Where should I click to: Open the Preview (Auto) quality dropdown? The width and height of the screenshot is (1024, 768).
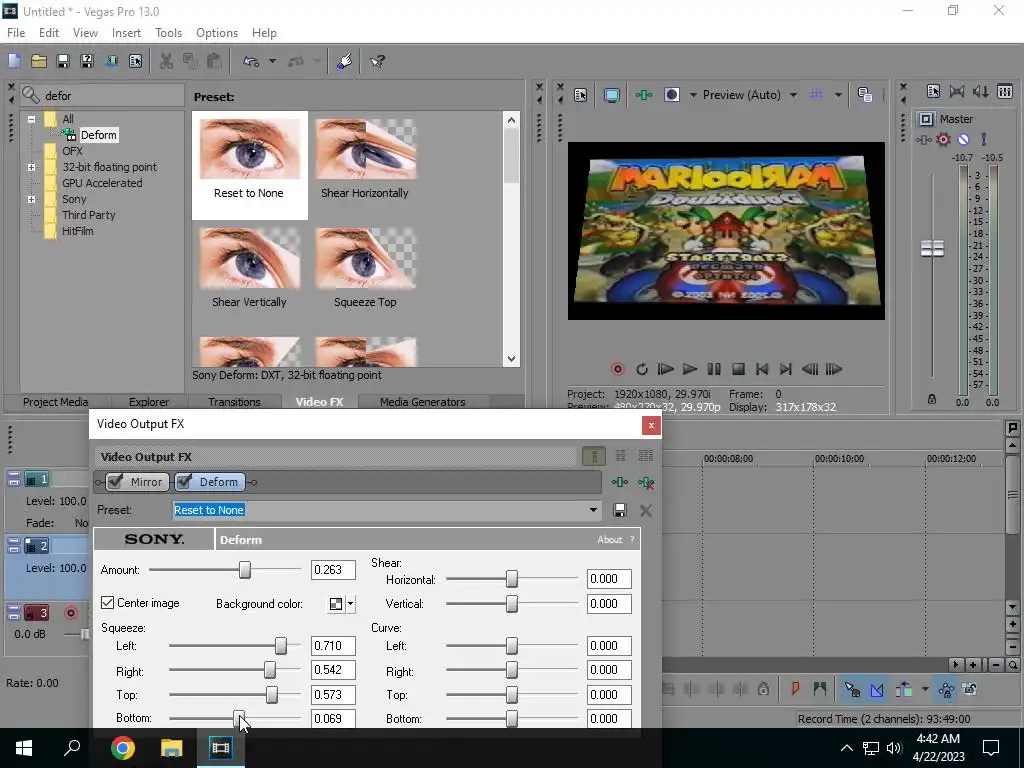tap(793, 95)
